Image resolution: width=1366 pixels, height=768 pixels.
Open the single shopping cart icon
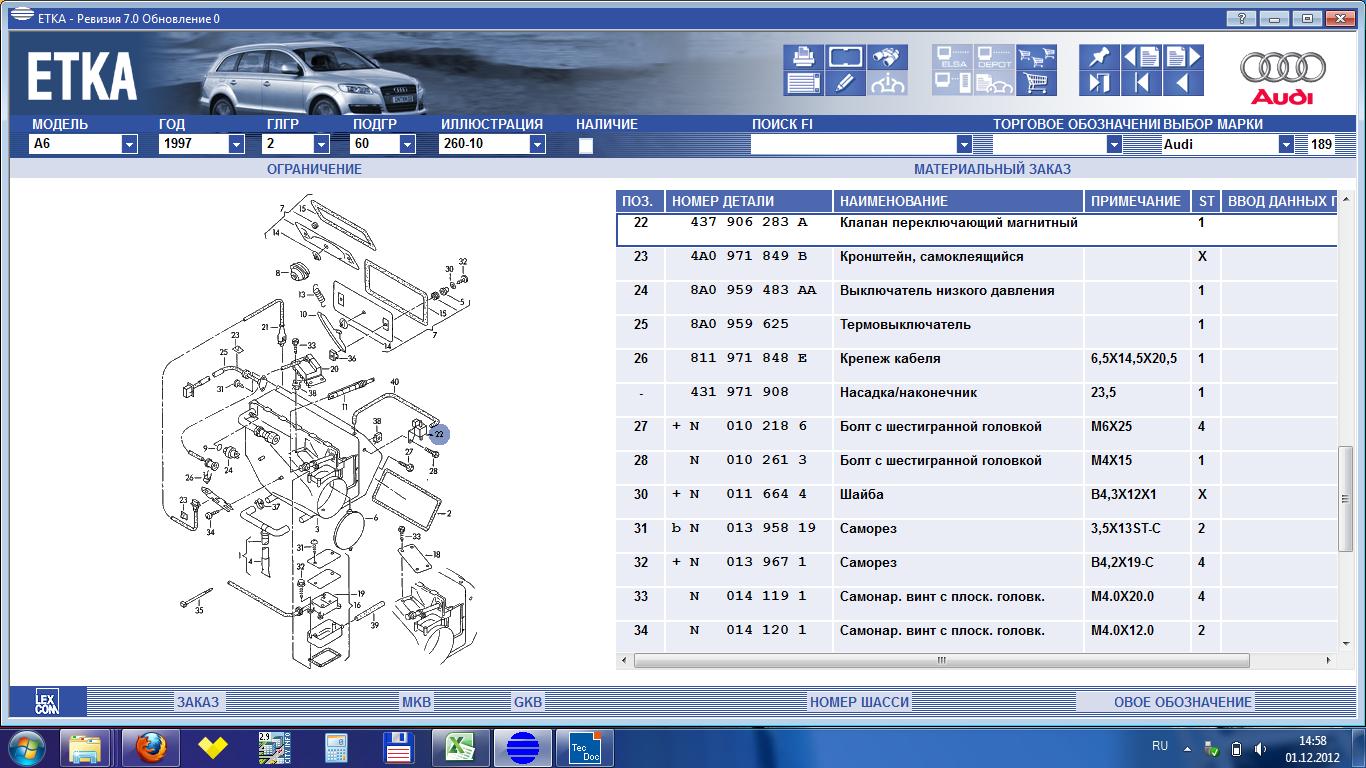click(x=1037, y=83)
